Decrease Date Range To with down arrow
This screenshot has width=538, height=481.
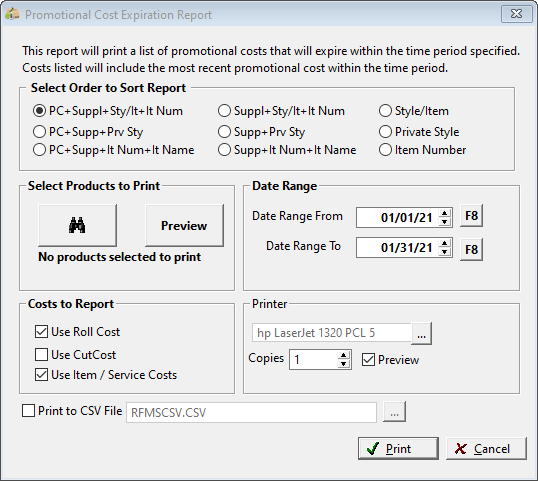(x=445, y=252)
